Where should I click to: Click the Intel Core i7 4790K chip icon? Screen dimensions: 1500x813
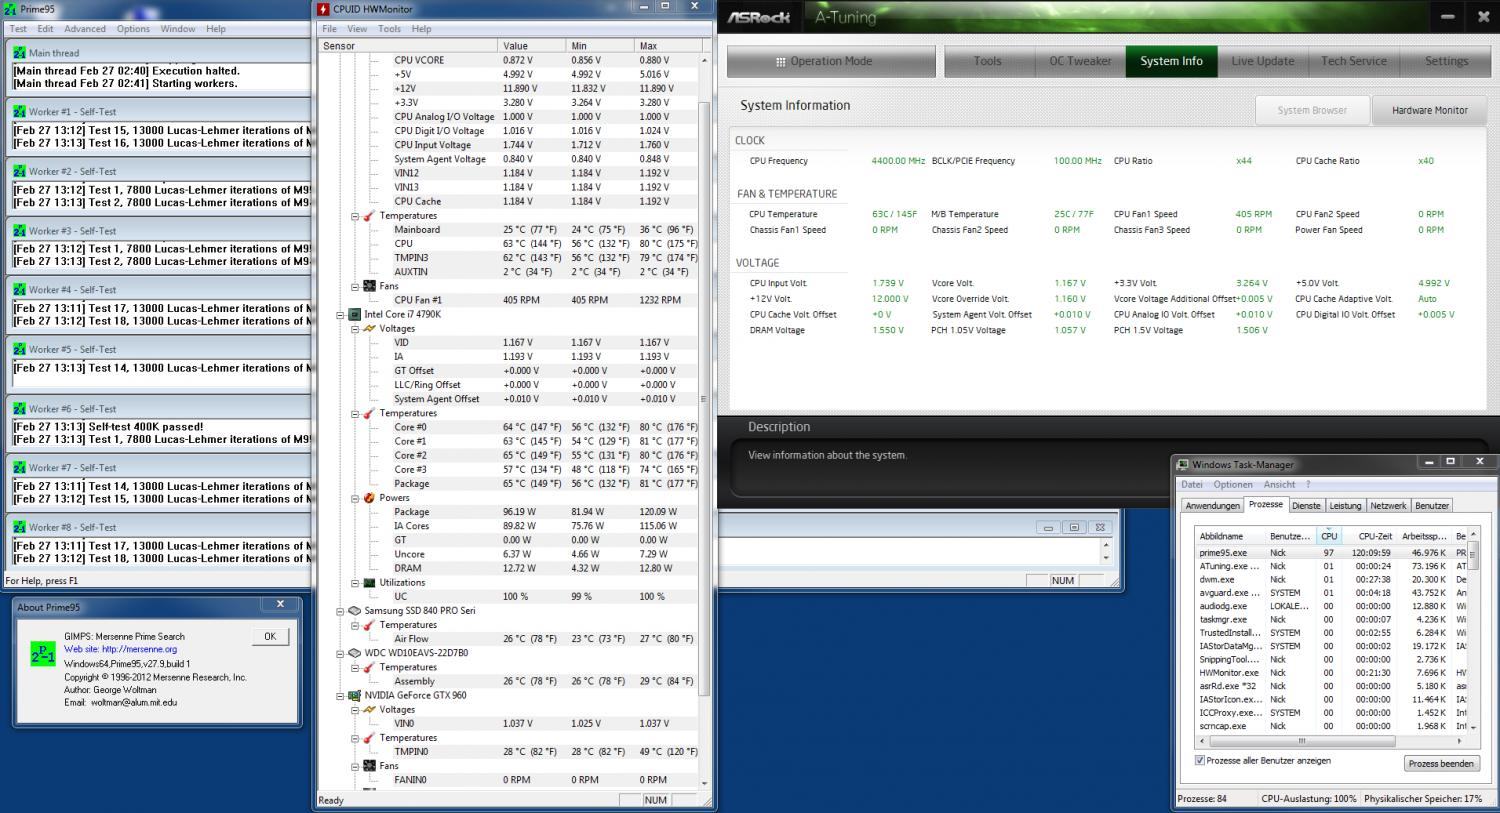coord(354,314)
